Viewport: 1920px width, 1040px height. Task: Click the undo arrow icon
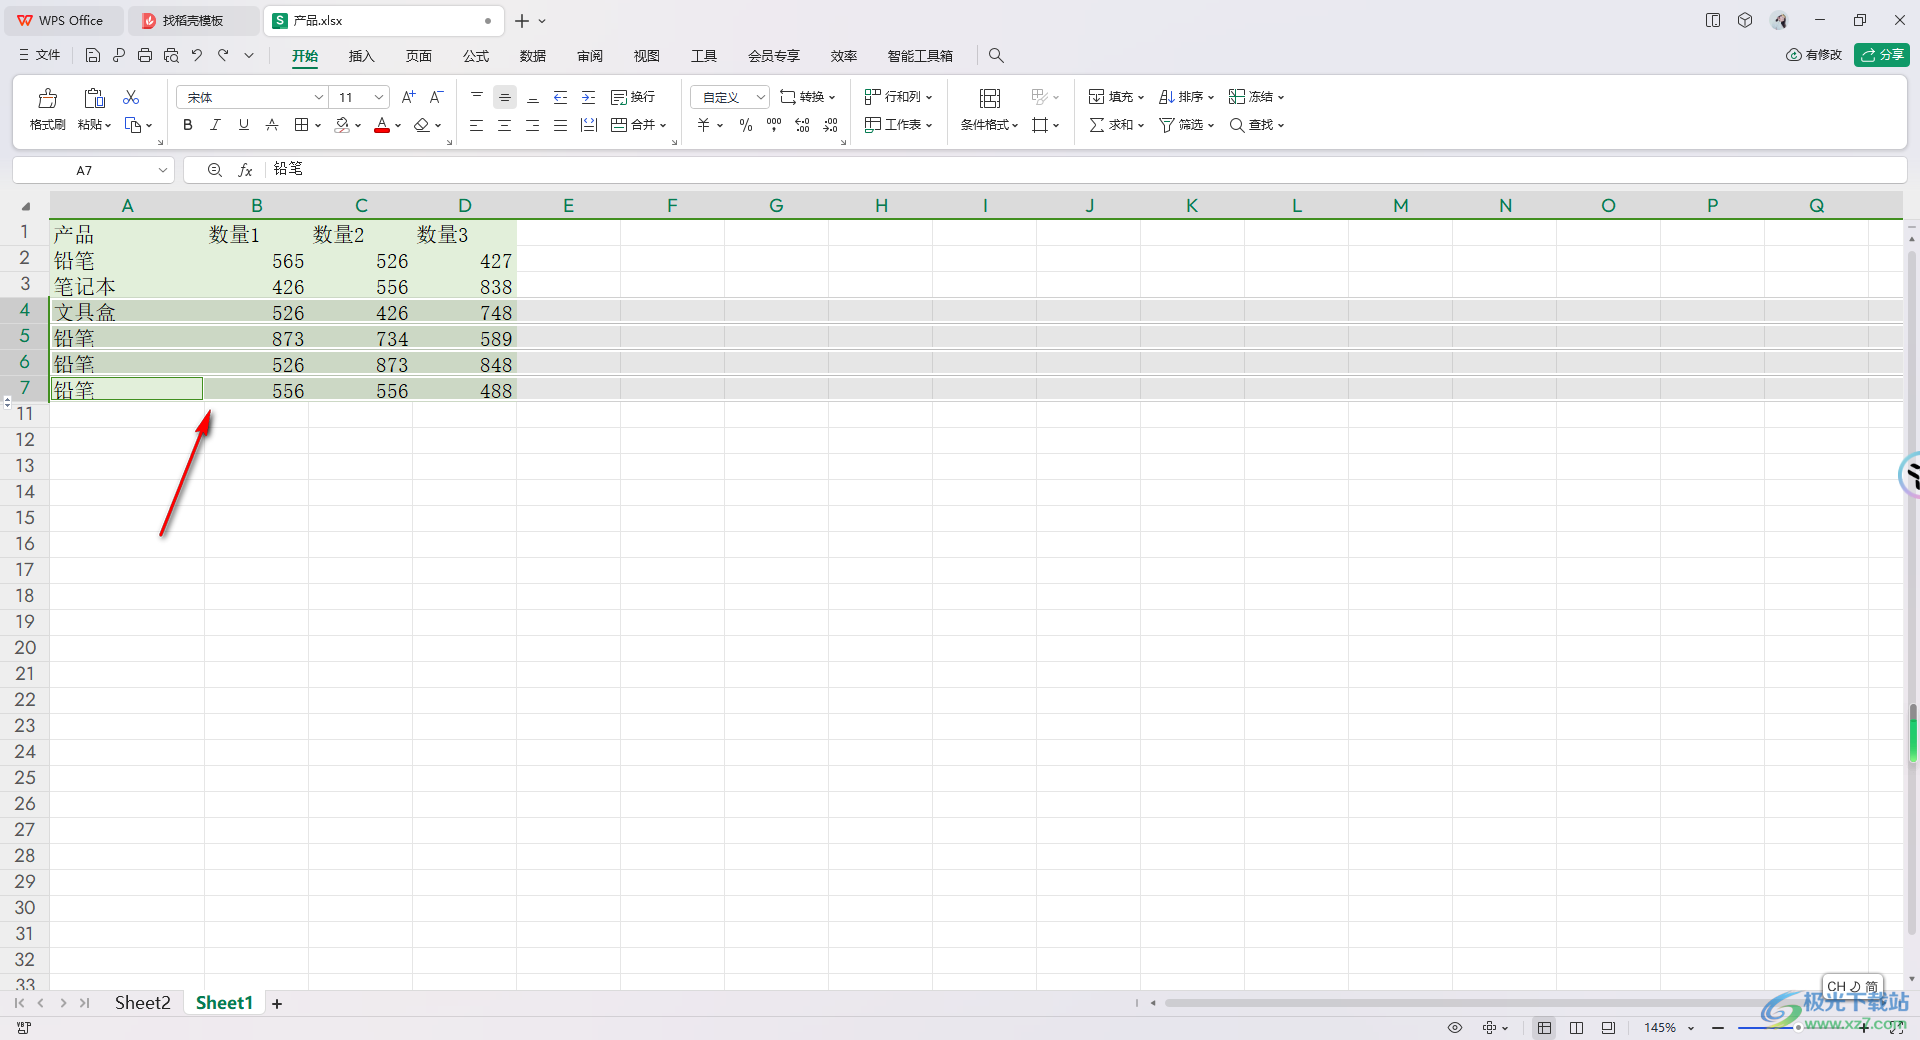[x=197, y=55]
